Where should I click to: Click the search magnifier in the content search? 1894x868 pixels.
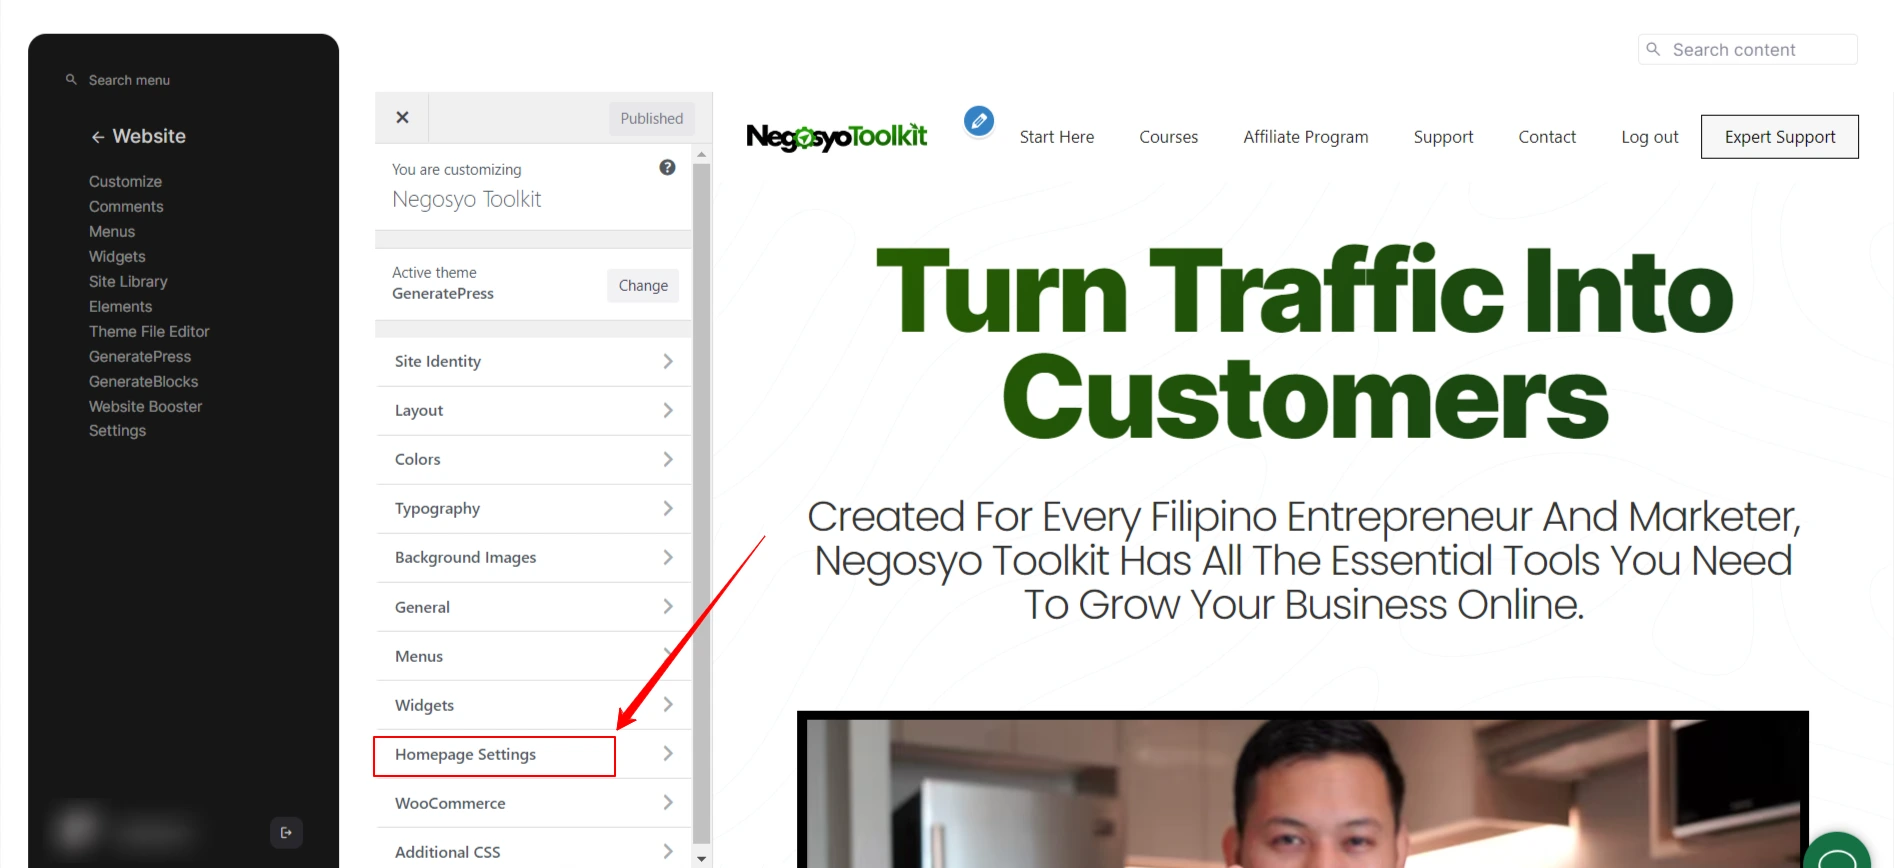tap(1653, 49)
